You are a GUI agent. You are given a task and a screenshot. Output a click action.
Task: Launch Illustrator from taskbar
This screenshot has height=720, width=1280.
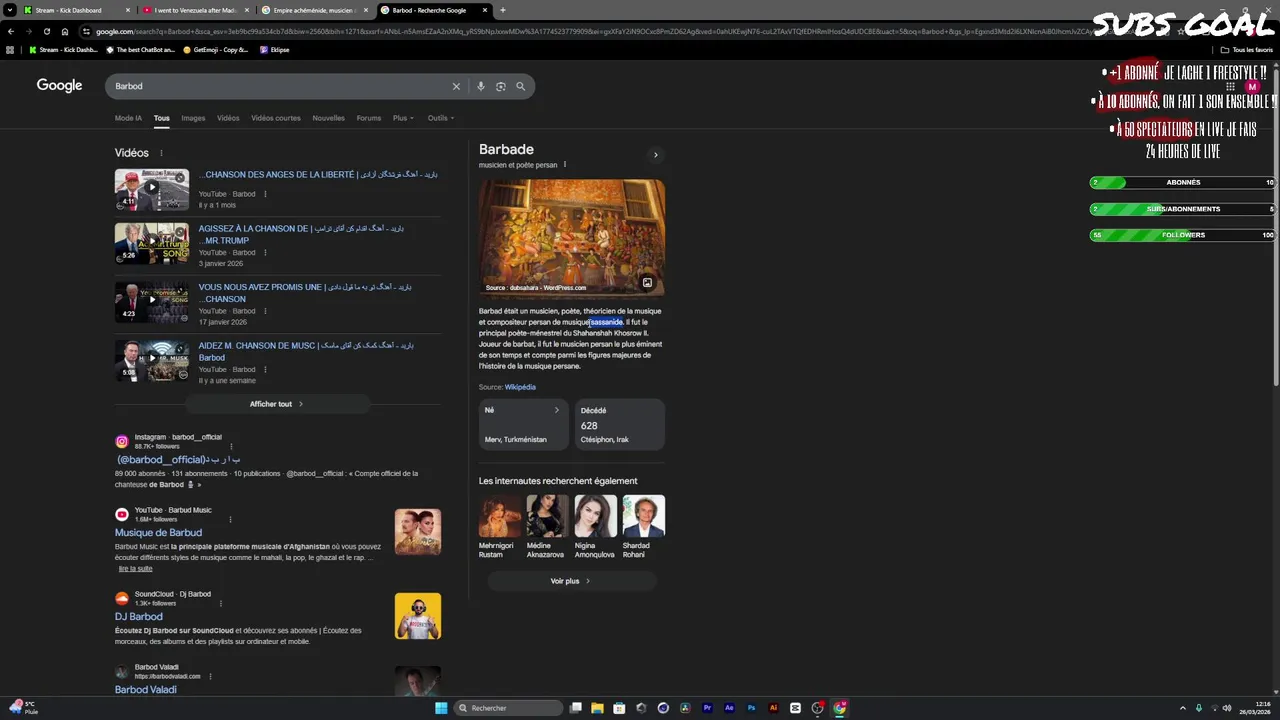(x=773, y=708)
